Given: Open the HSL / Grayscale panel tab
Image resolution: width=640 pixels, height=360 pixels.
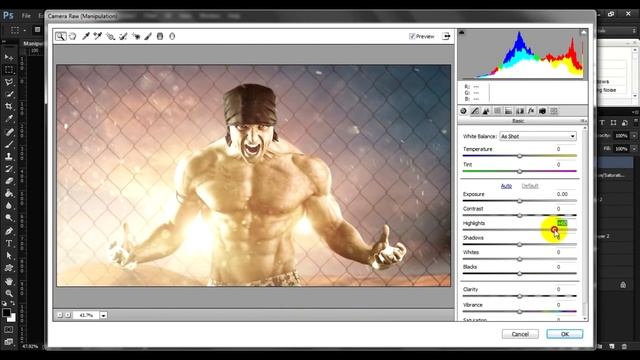Looking at the screenshot, I should [x=497, y=111].
